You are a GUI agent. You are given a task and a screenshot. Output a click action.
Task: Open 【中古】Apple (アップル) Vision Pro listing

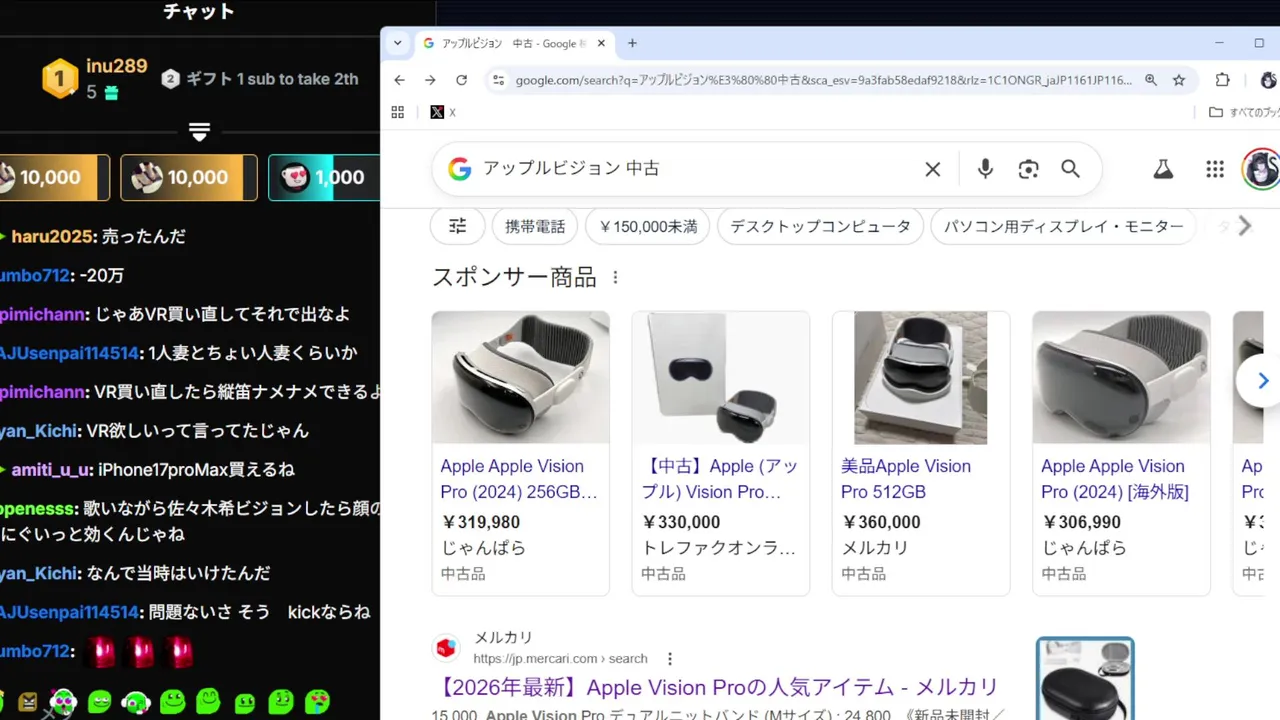click(x=719, y=479)
